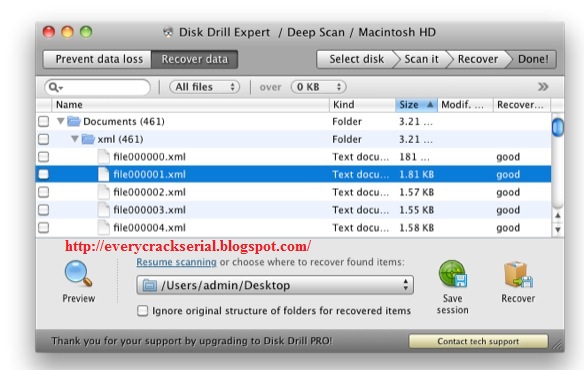Viewport: 584px width, 370px height.
Task: Select the file000000.xml row name
Action: coord(149,157)
